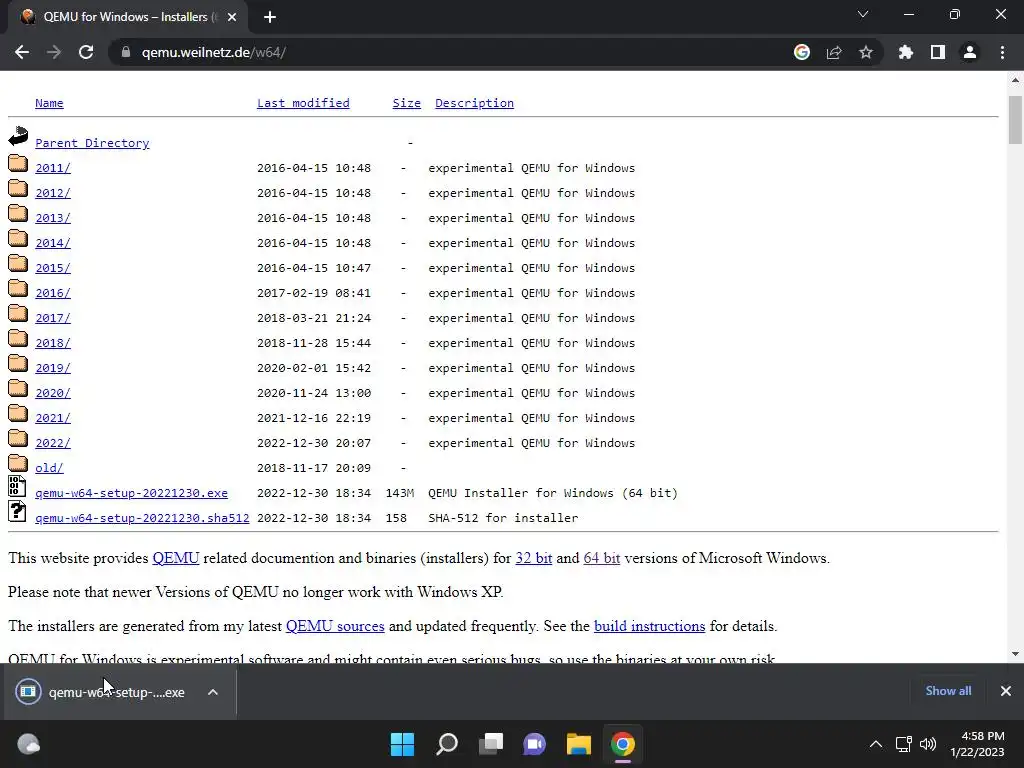Open the 2018/ directory link

click(53, 343)
